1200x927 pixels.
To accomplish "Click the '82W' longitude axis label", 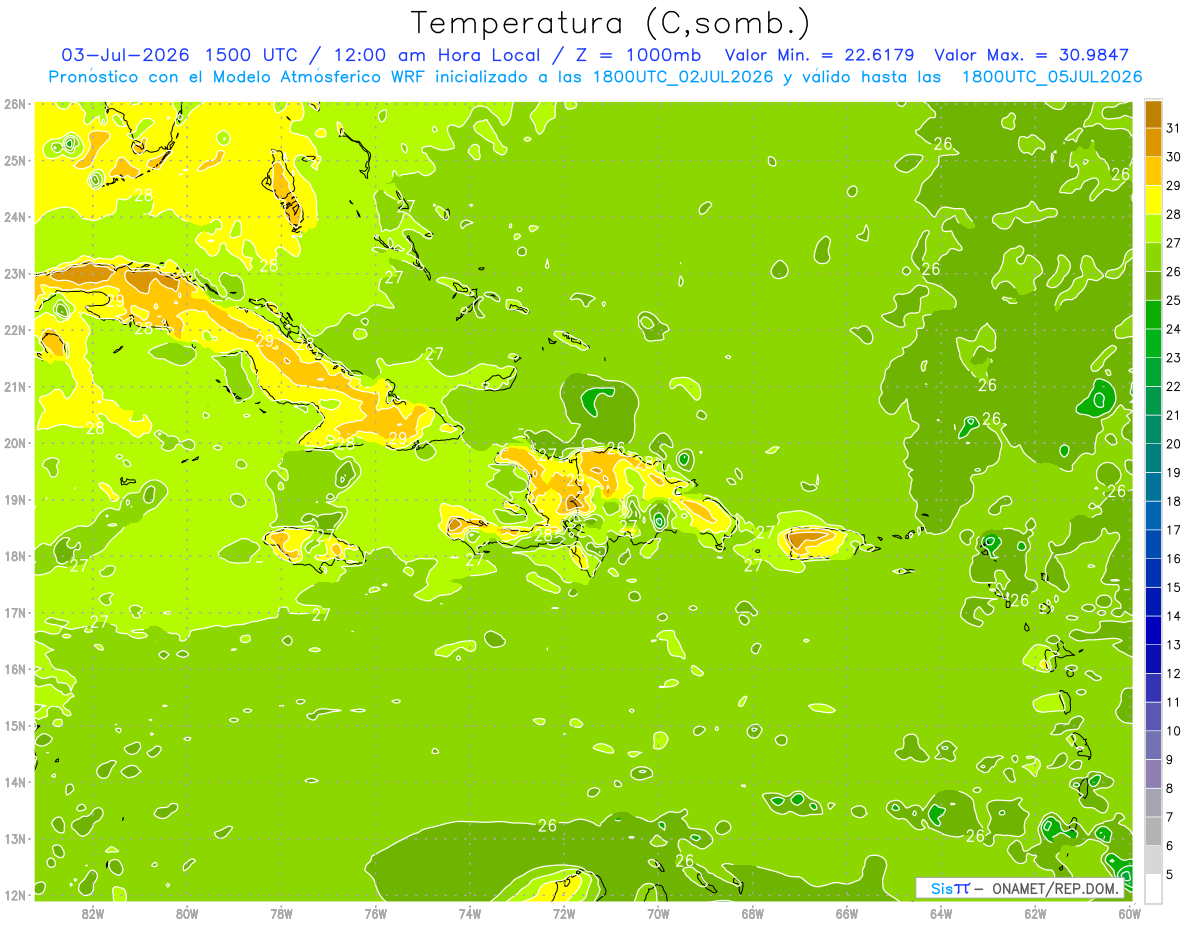I will (93, 913).
